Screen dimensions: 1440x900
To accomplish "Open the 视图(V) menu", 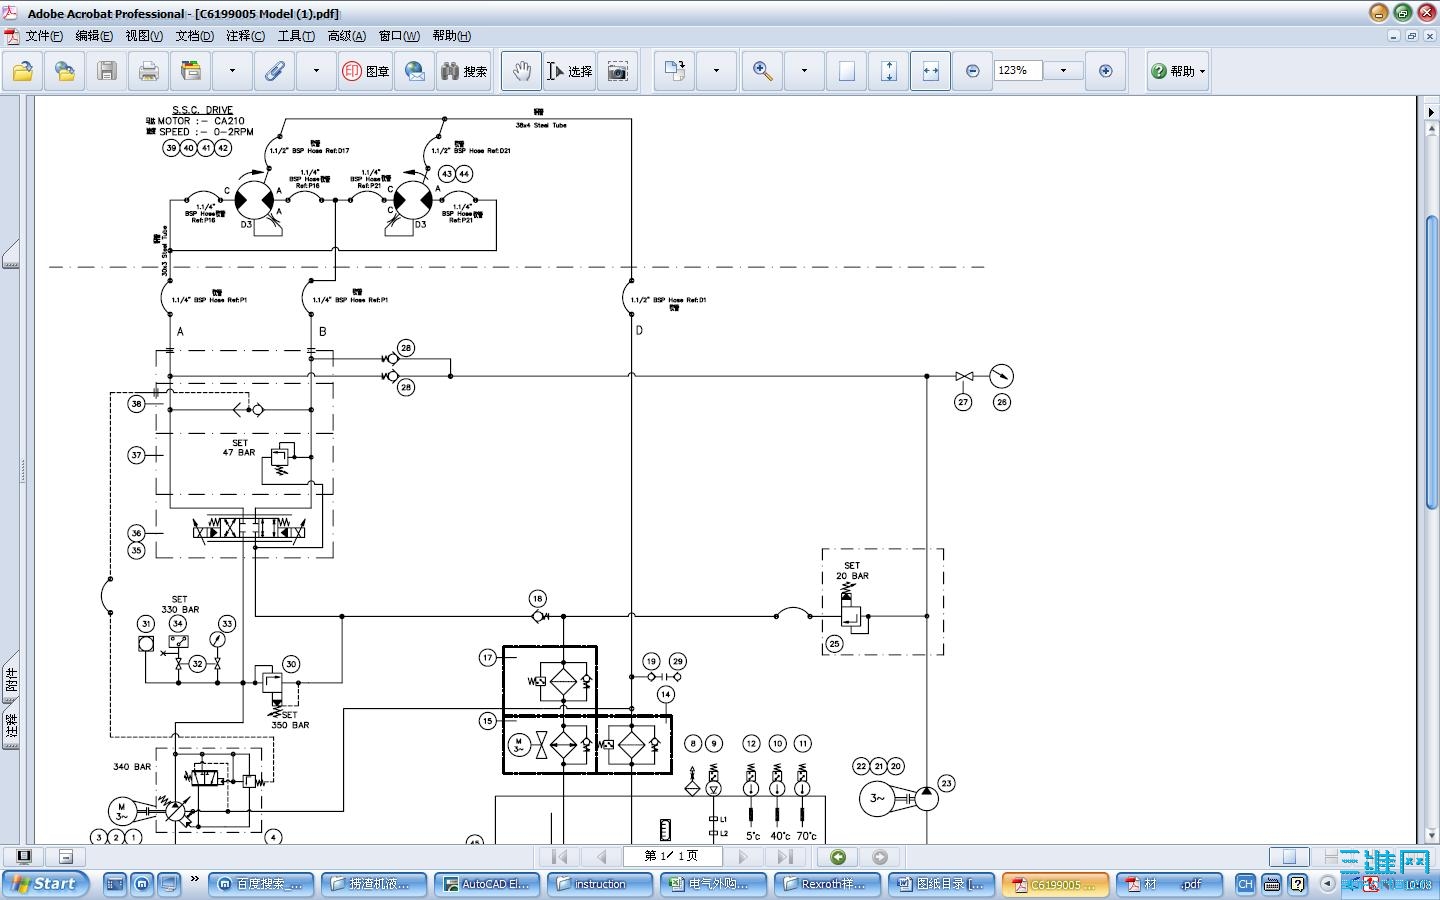I will [144, 36].
